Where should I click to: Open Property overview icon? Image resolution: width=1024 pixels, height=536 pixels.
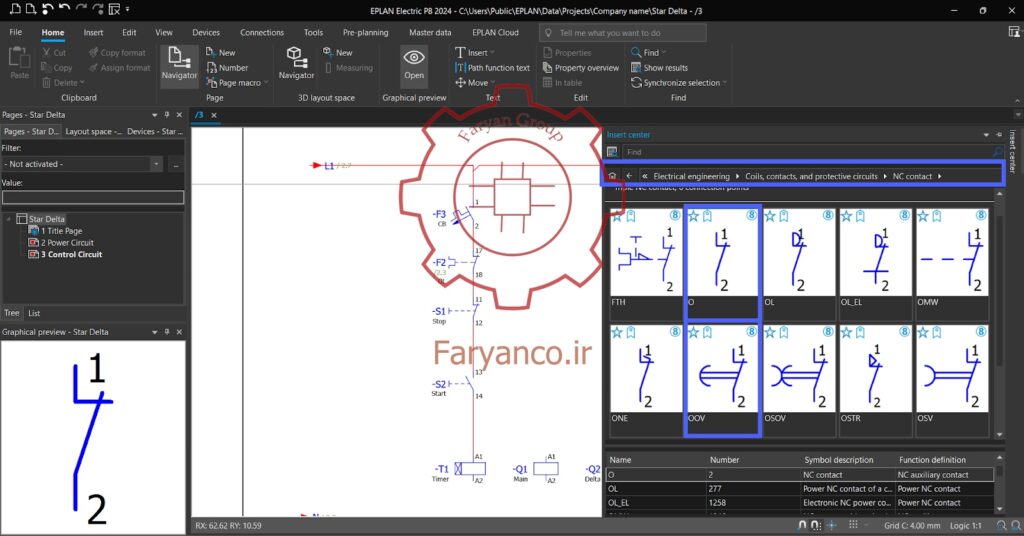tap(547, 67)
